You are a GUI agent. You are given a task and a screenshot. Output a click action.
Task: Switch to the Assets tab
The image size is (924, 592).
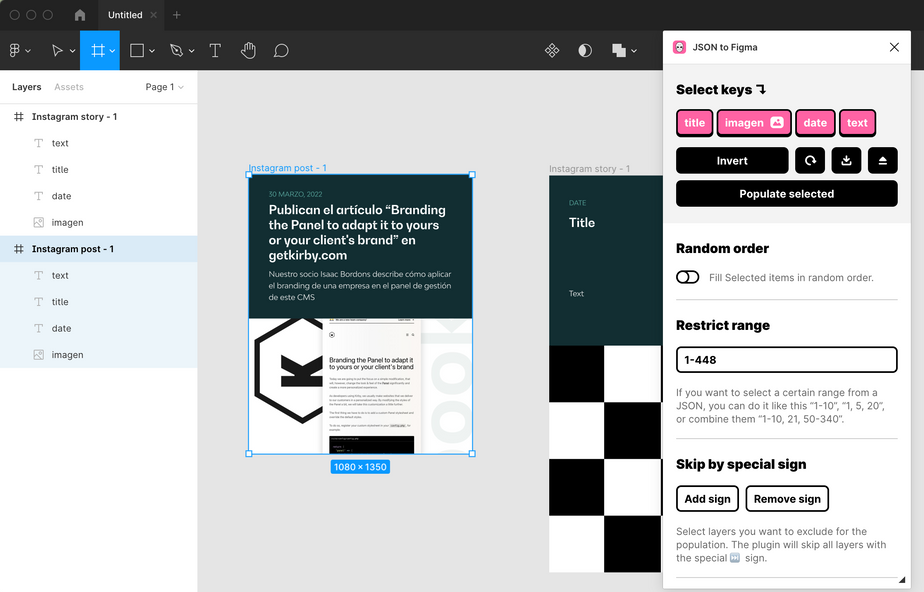[69, 87]
